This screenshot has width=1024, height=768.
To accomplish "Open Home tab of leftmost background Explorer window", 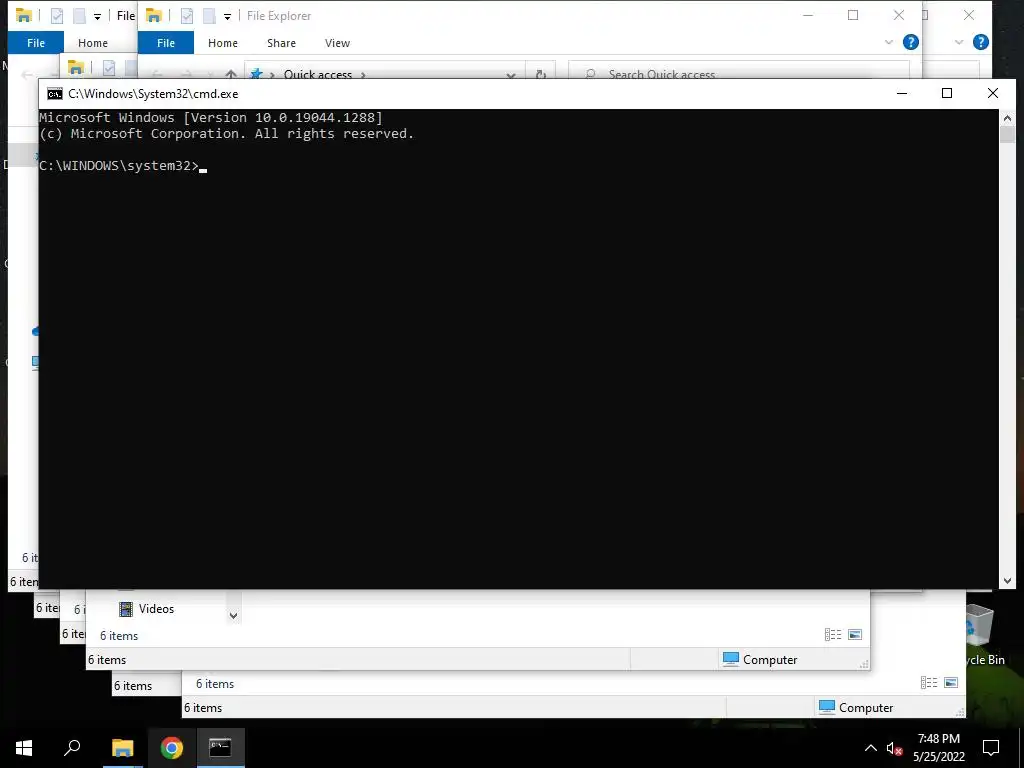I will click(93, 43).
